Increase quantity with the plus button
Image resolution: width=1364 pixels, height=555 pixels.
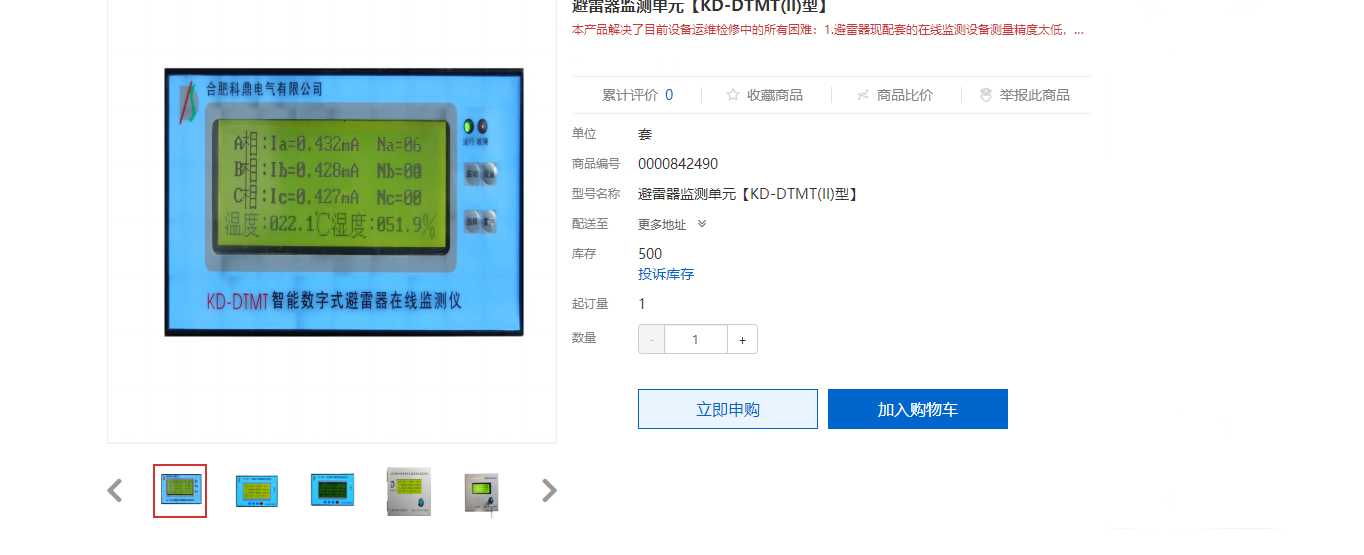pos(742,340)
